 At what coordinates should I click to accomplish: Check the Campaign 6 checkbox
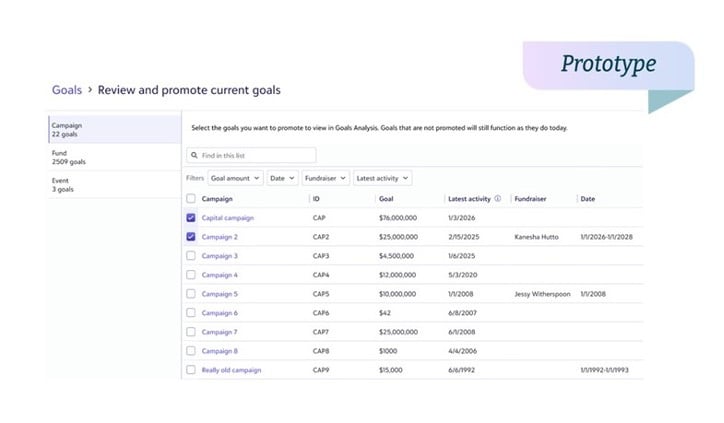coord(191,313)
